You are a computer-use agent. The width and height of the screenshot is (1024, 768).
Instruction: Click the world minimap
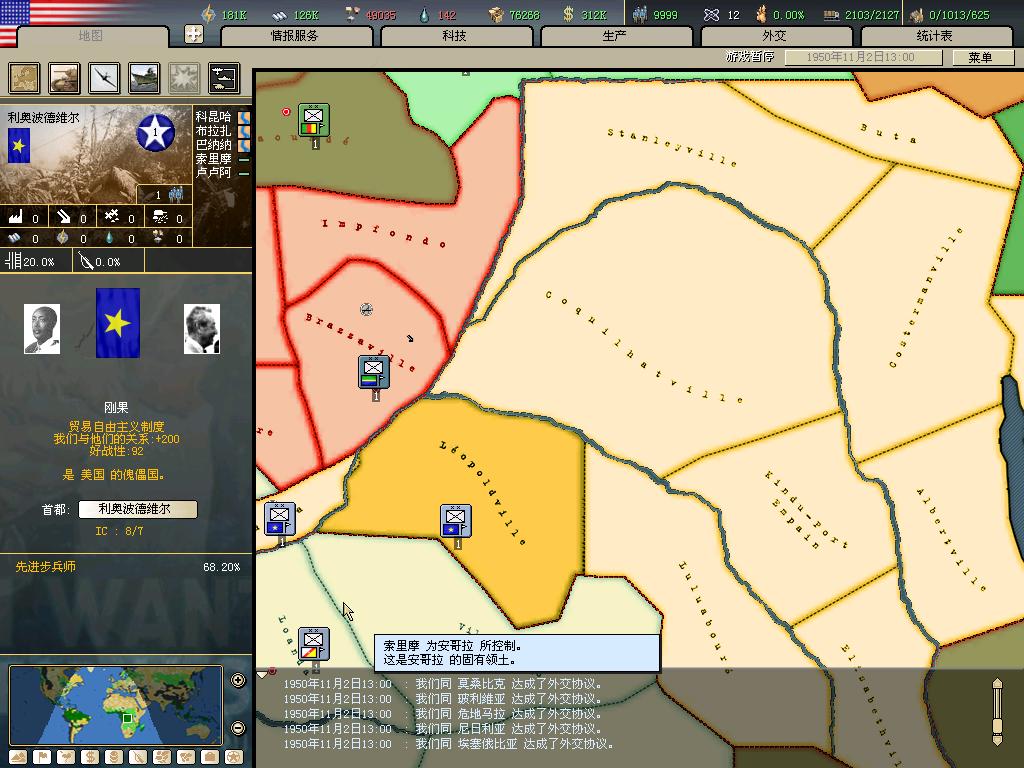pyautogui.click(x=116, y=705)
